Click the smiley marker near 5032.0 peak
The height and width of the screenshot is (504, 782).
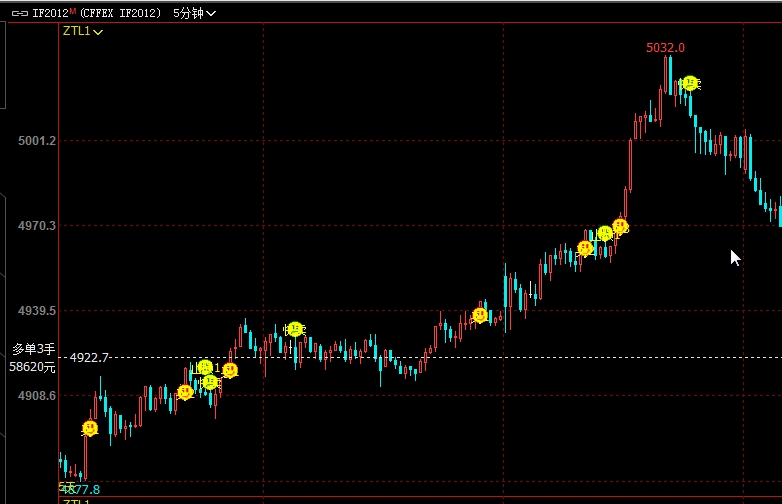click(x=689, y=83)
